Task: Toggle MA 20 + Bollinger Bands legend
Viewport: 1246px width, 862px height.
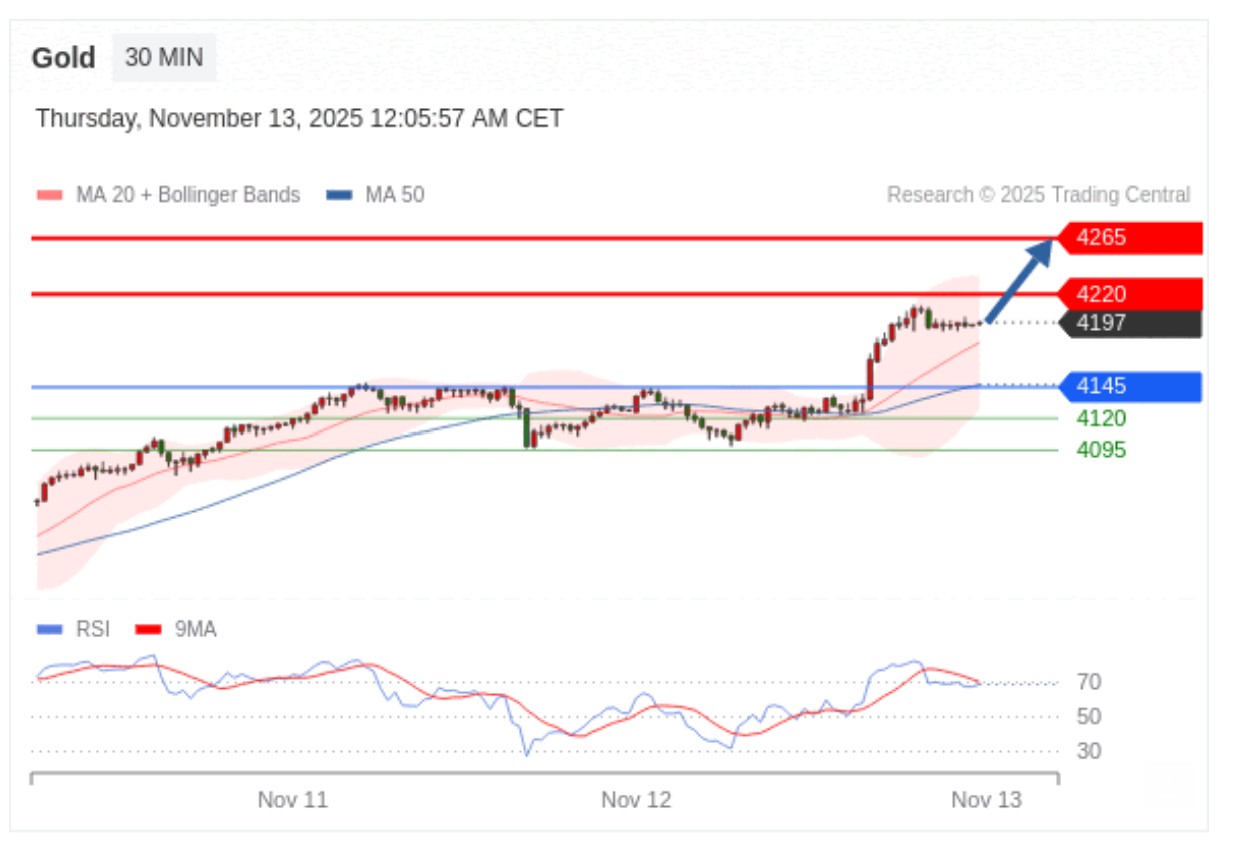Action: point(187,195)
